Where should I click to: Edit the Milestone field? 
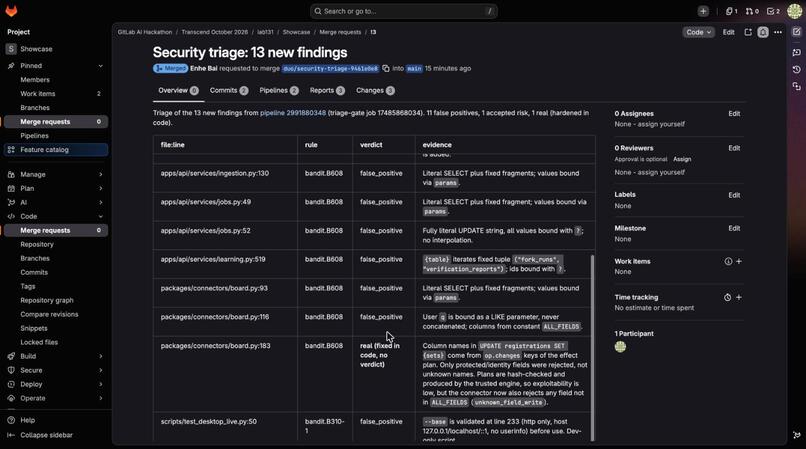point(734,228)
